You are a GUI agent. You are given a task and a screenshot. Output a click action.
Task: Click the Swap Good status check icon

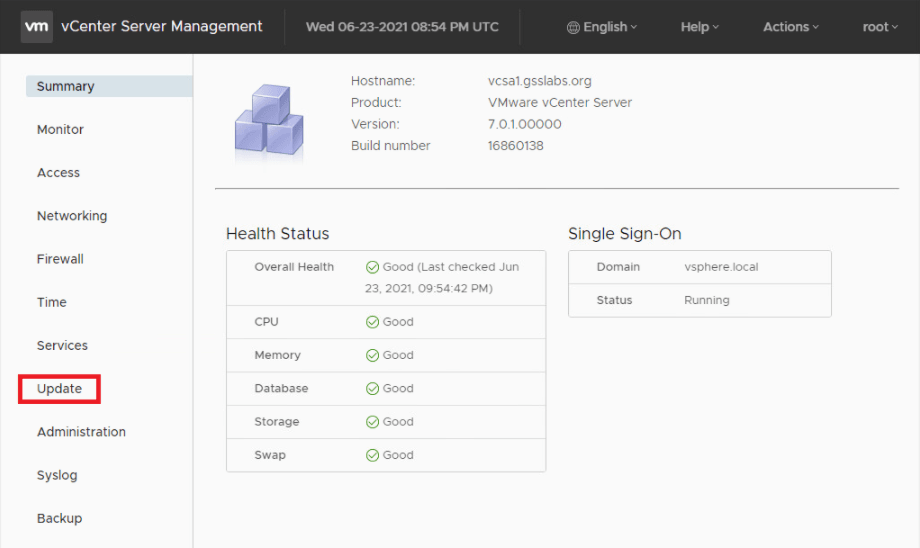[372, 455]
